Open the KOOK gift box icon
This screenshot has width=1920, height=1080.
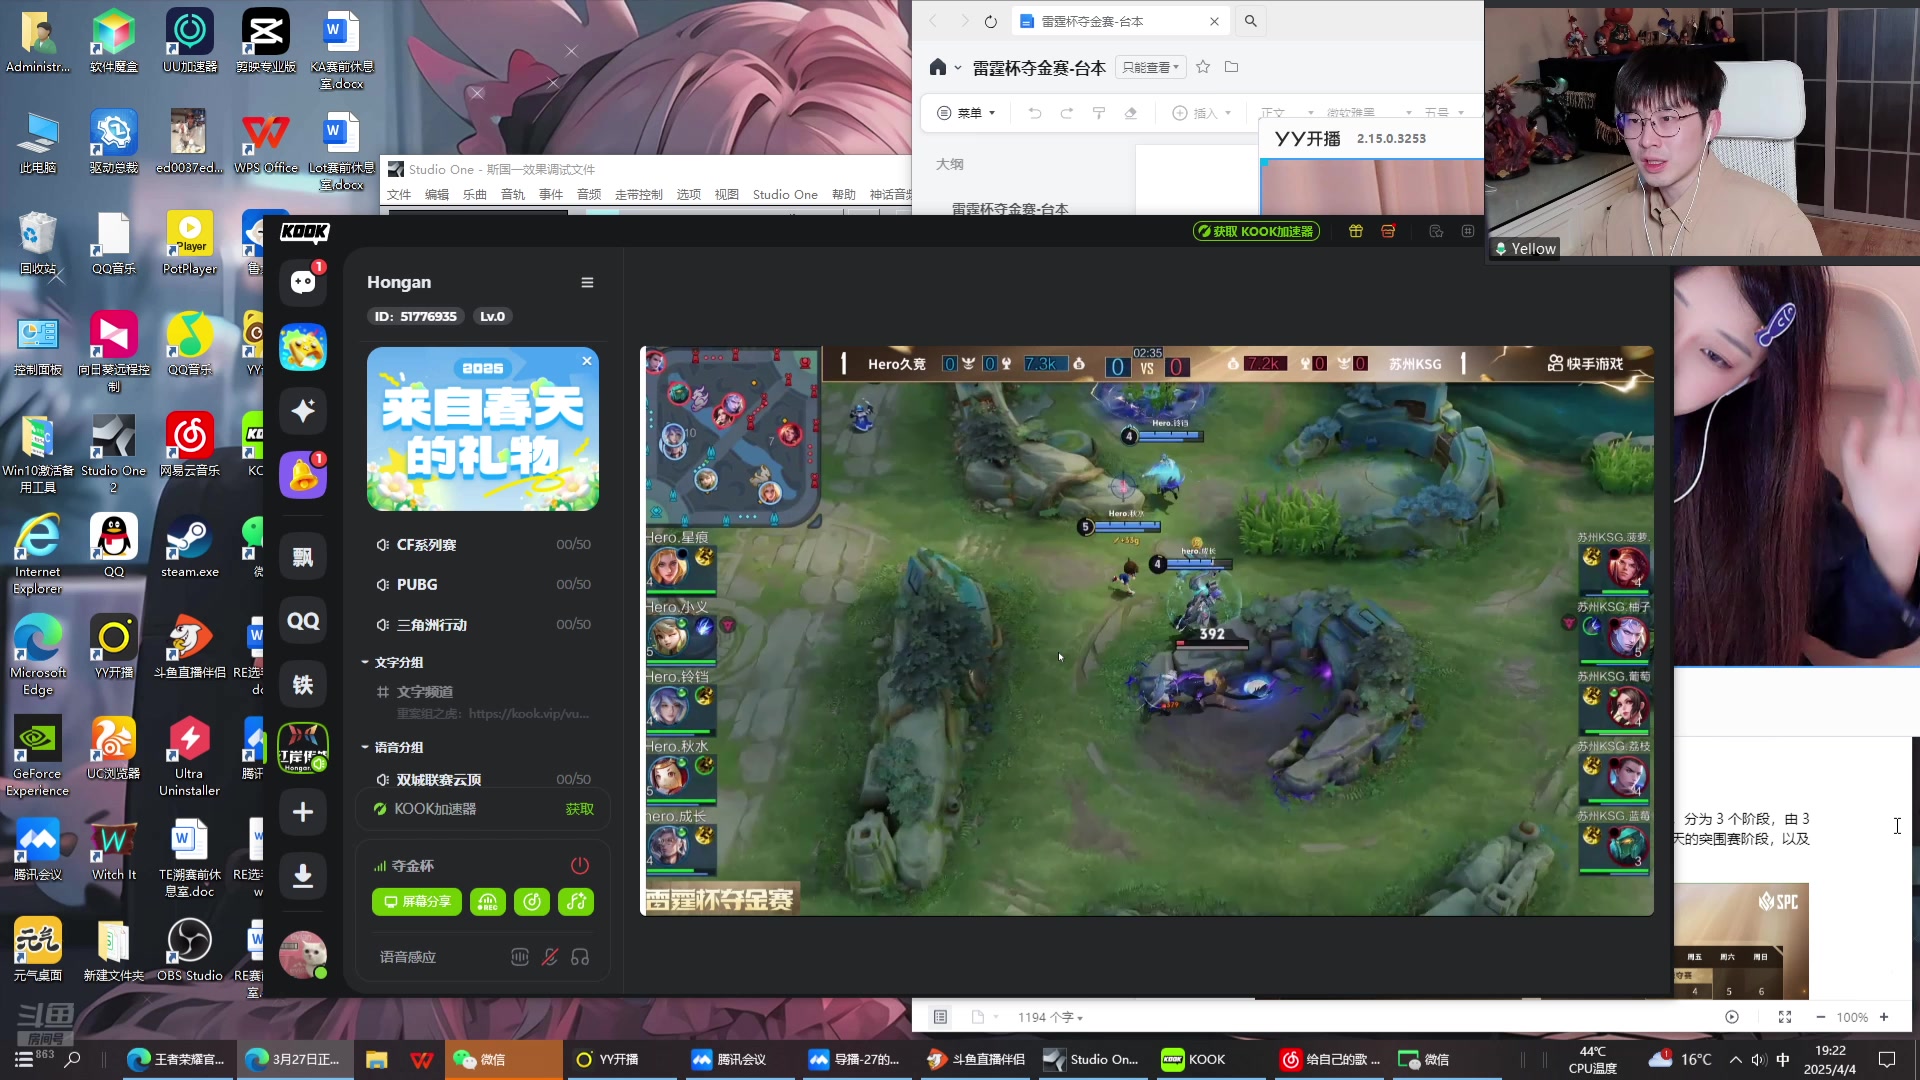click(1356, 231)
